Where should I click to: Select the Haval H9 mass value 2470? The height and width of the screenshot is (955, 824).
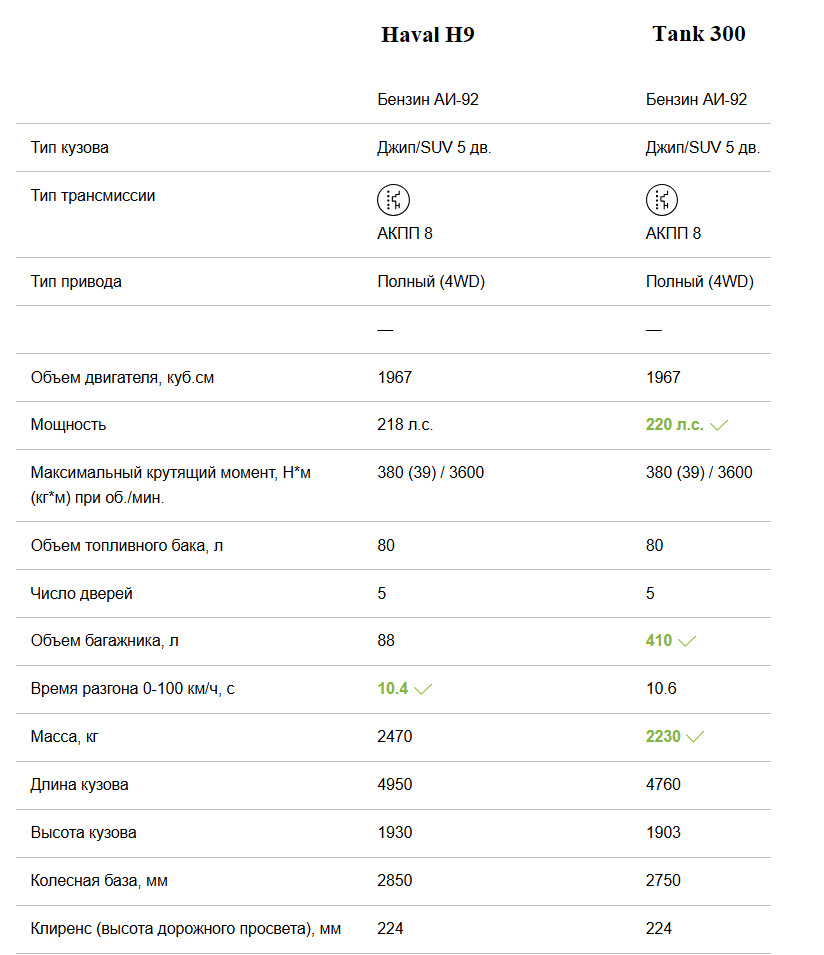pyautogui.click(x=394, y=737)
